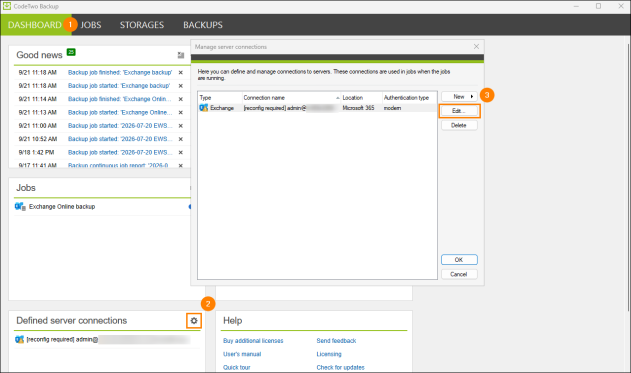Dismiss 9/21 11:18 AM 'Backup job finished' news item
Image resolution: width=631 pixels, height=373 pixels.
pyautogui.click(x=181, y=73)
